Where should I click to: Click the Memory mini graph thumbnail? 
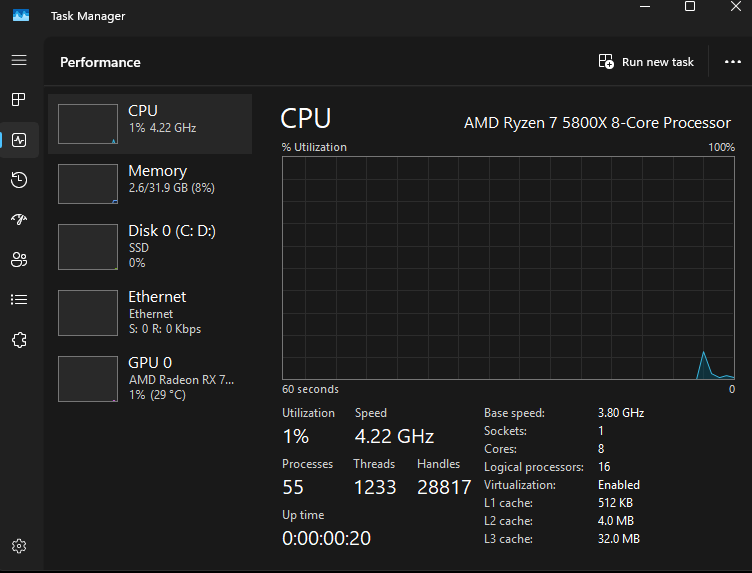[88, 184]
